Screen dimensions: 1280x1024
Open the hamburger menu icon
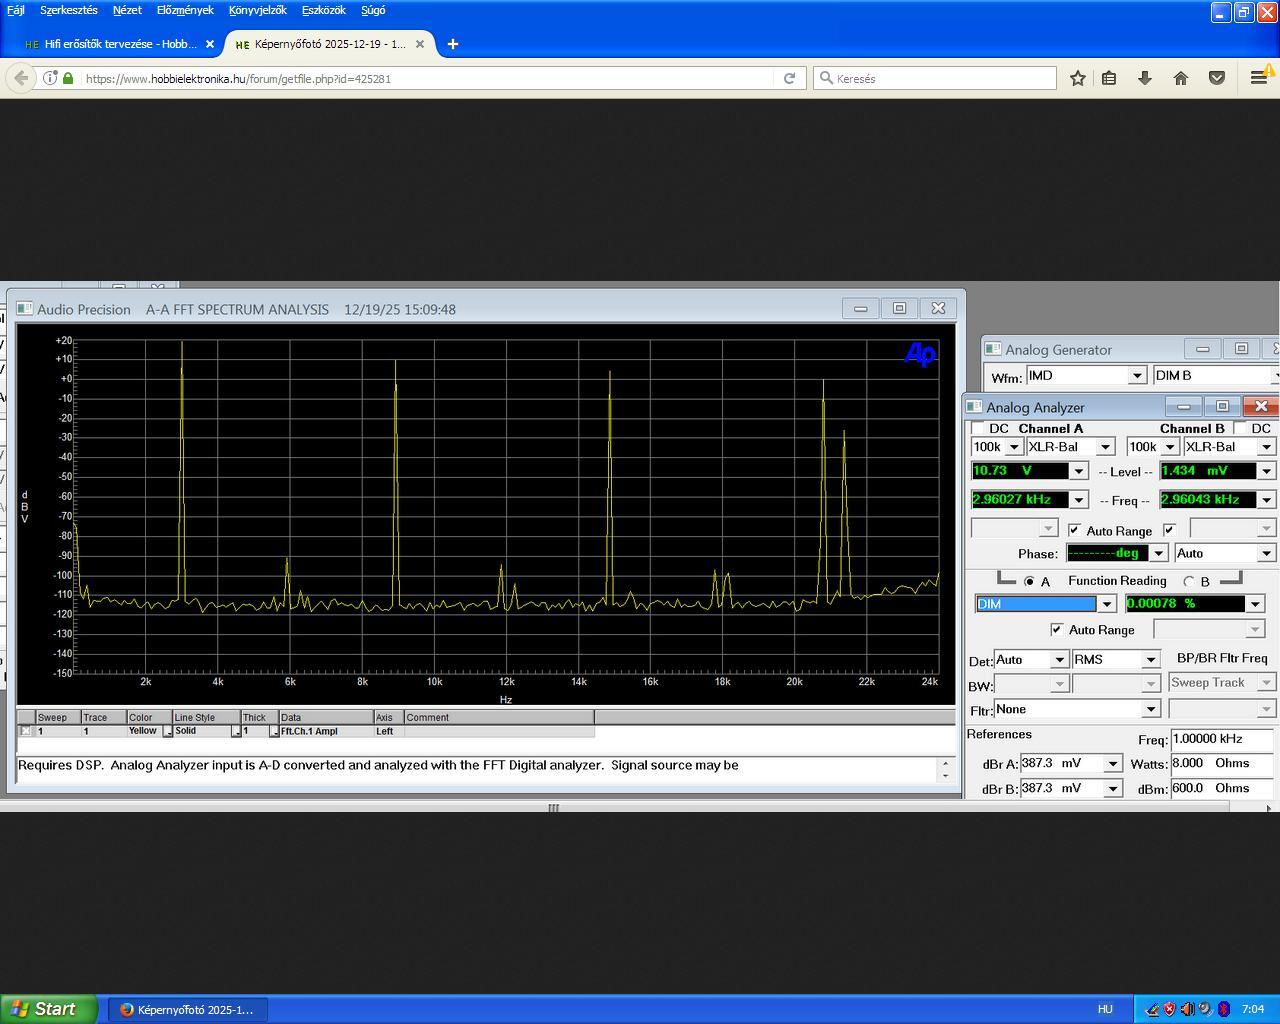(1258, 78)
